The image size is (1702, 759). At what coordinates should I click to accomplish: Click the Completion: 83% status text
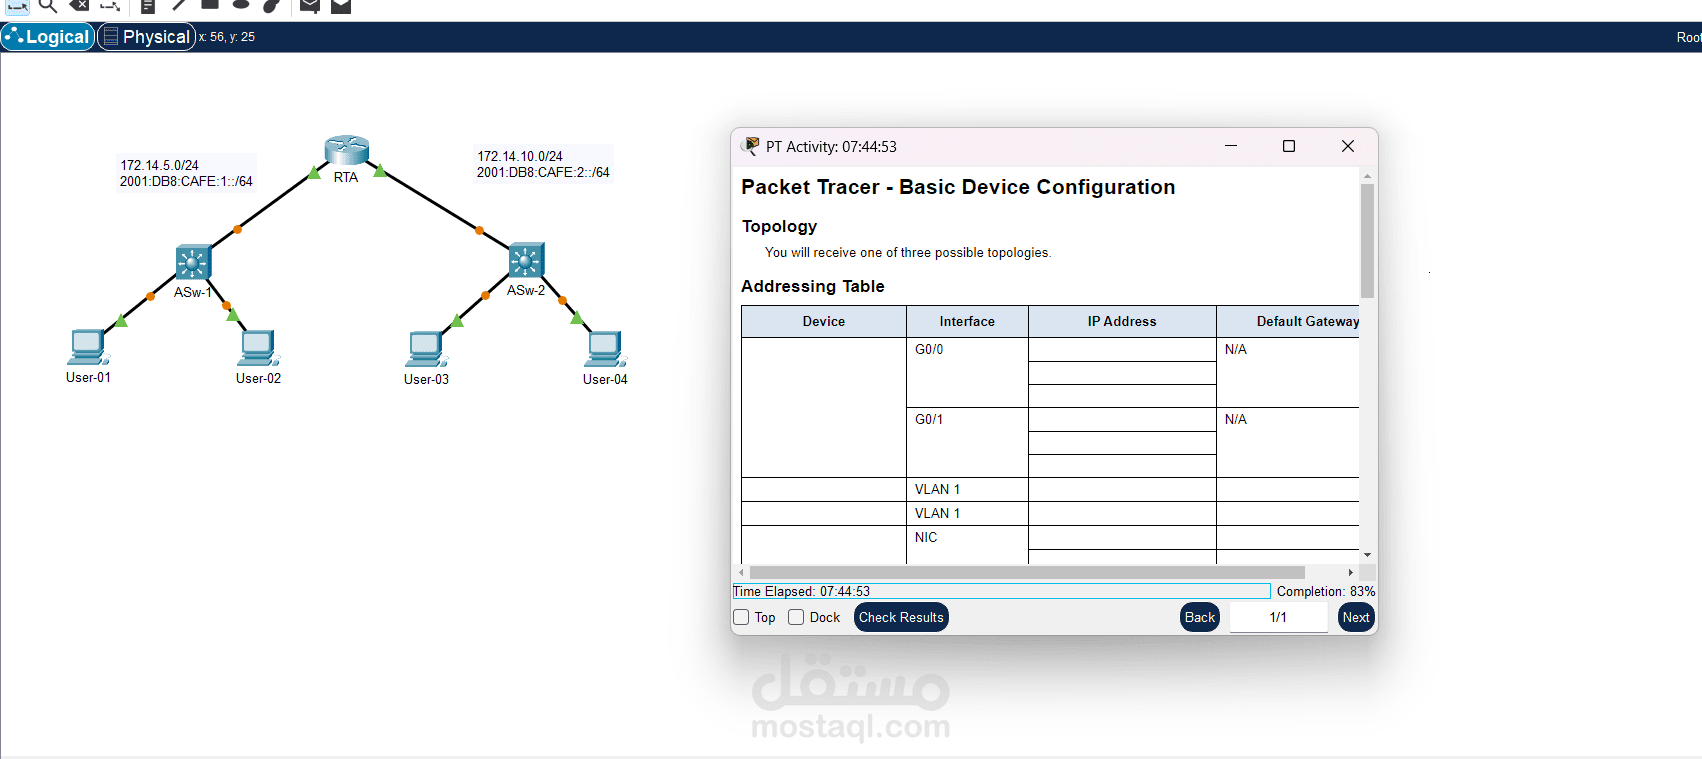1326,591
